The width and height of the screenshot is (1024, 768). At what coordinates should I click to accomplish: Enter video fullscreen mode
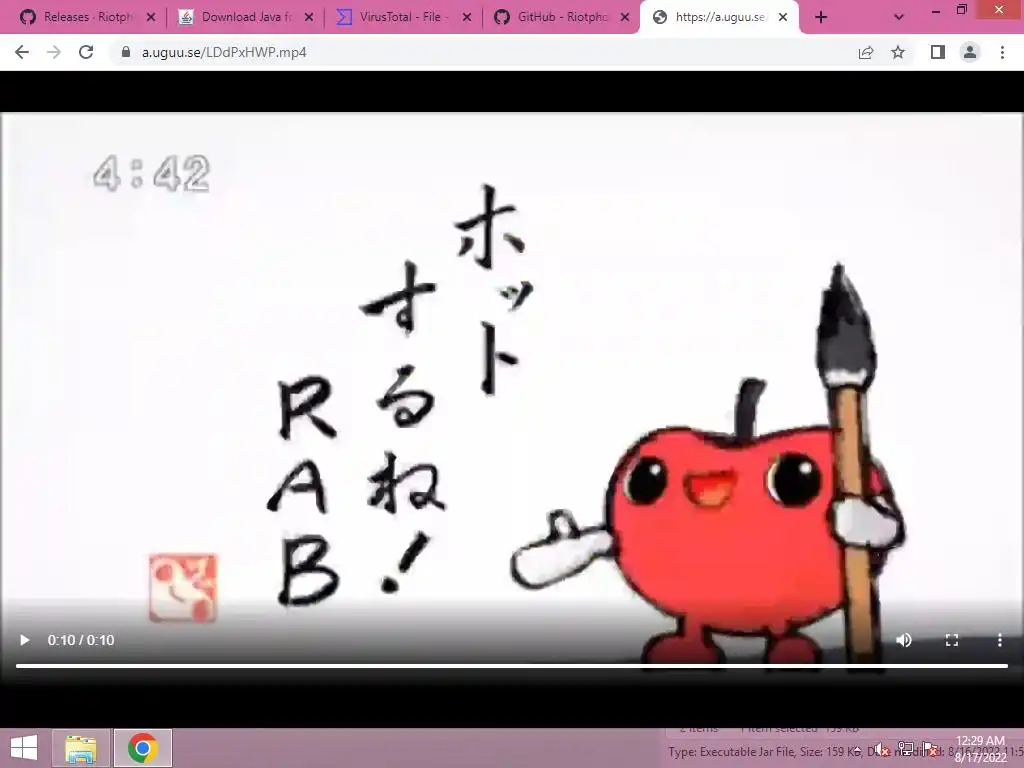click(952, 640)
